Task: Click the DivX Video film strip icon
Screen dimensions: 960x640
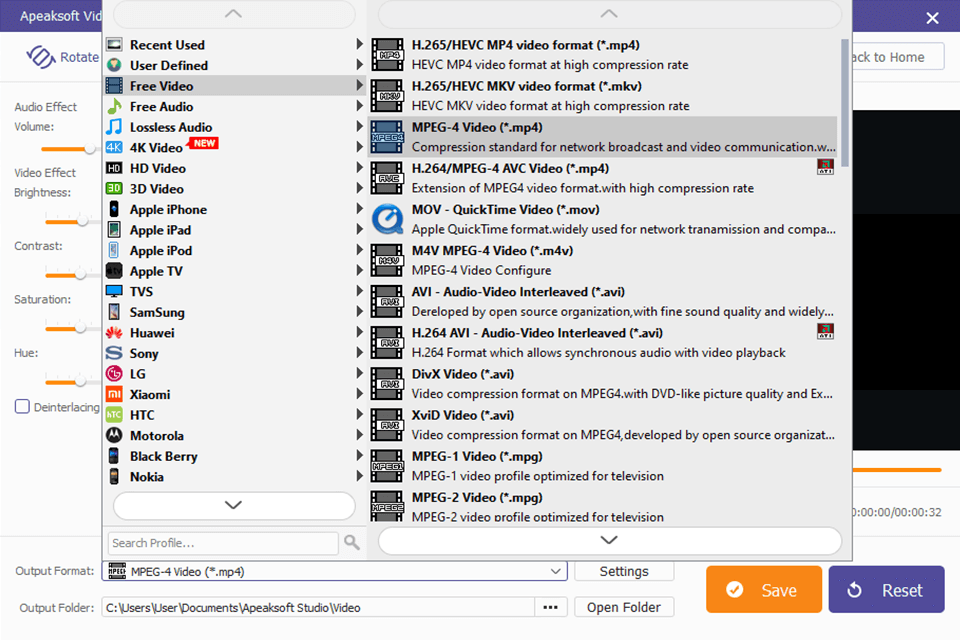Action: pyautogui.click(x=388, y=384)
